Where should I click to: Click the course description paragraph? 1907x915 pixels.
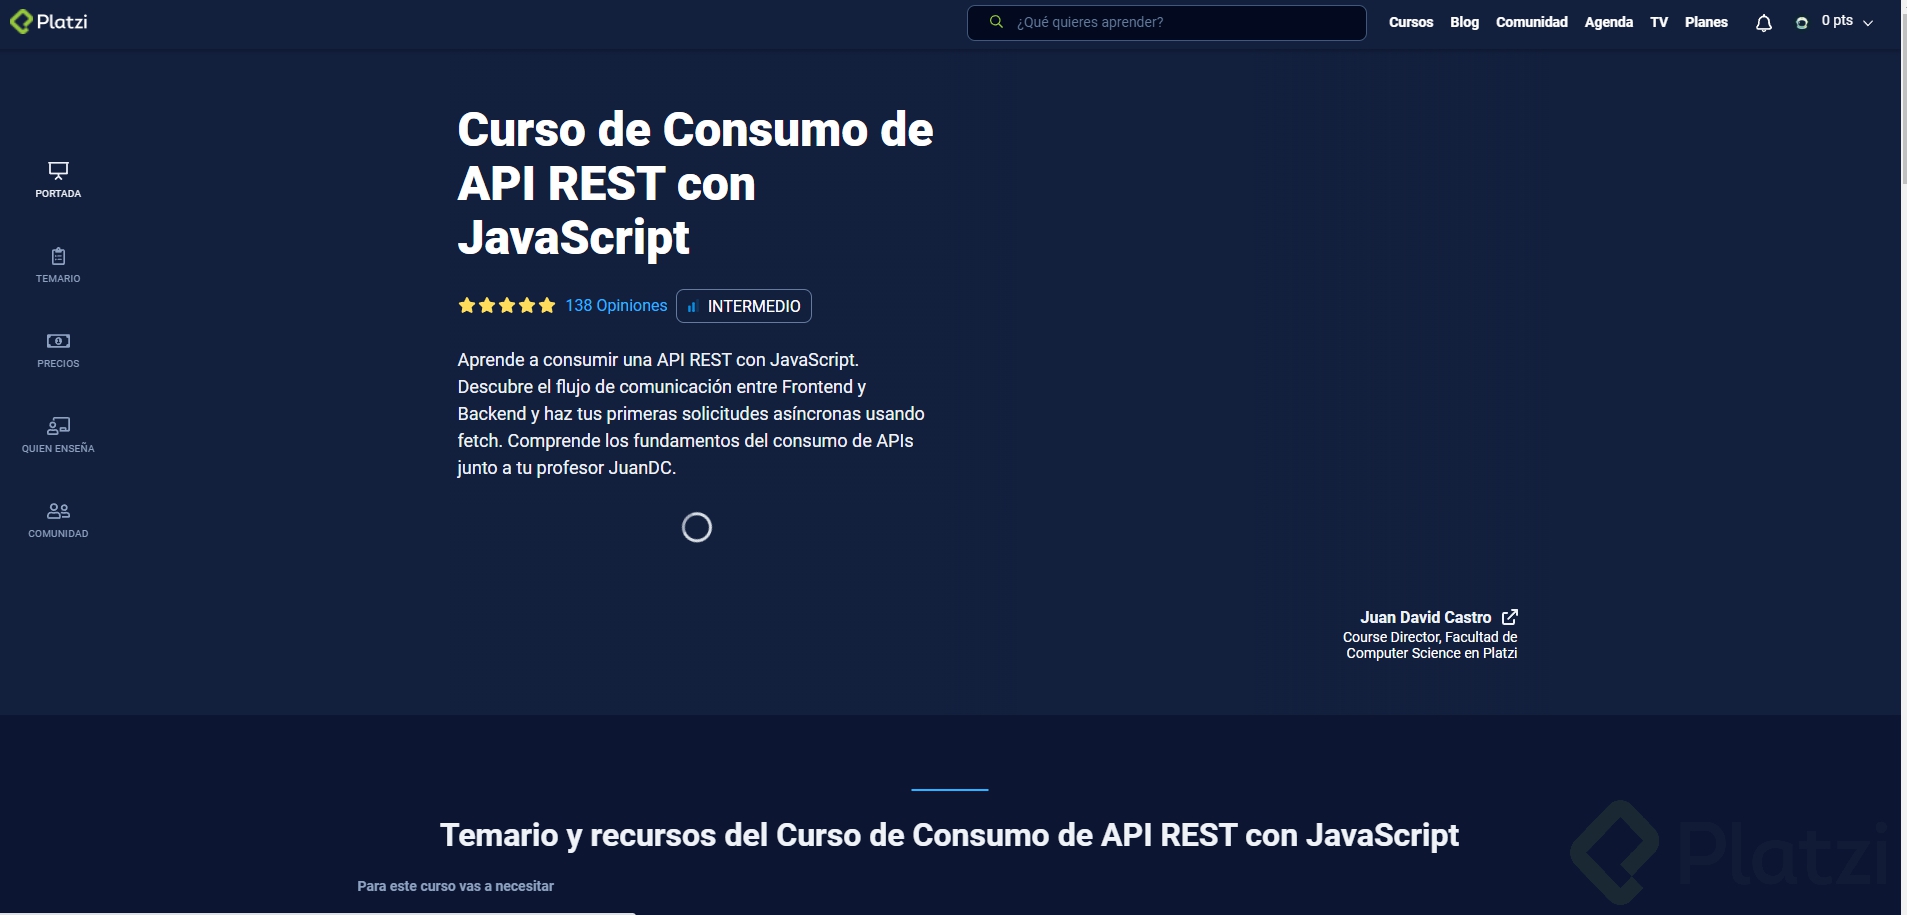point(691,414)
